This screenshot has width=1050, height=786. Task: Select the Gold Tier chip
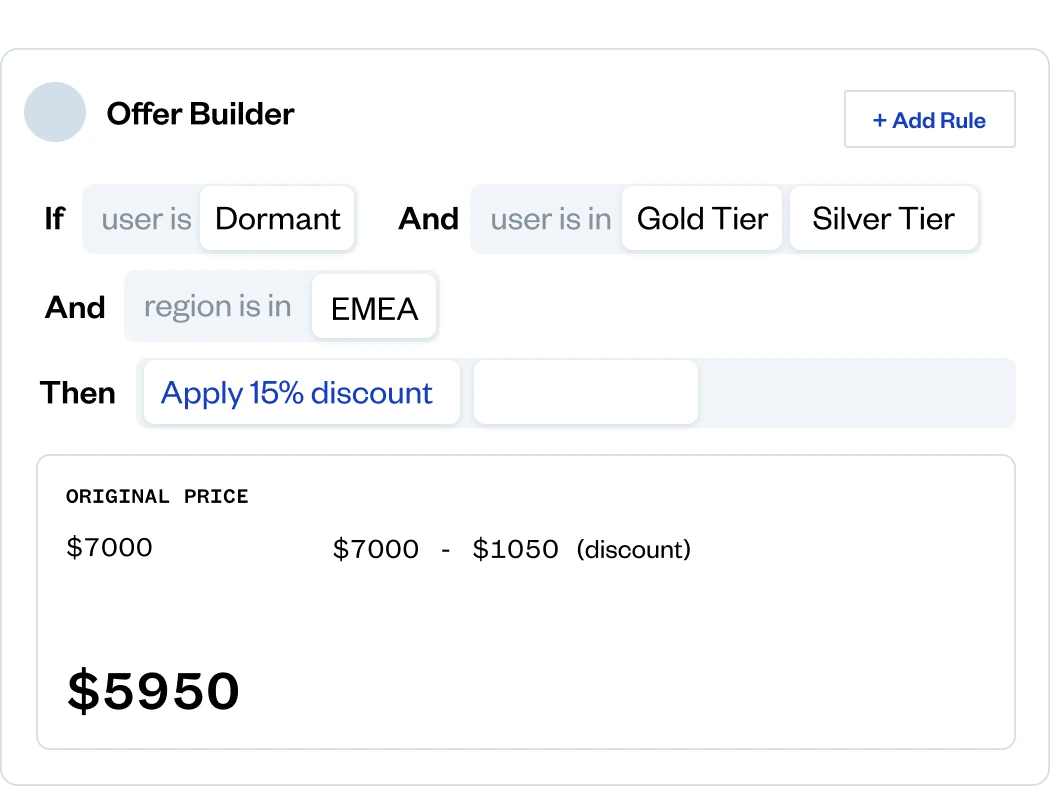[701, 218]
